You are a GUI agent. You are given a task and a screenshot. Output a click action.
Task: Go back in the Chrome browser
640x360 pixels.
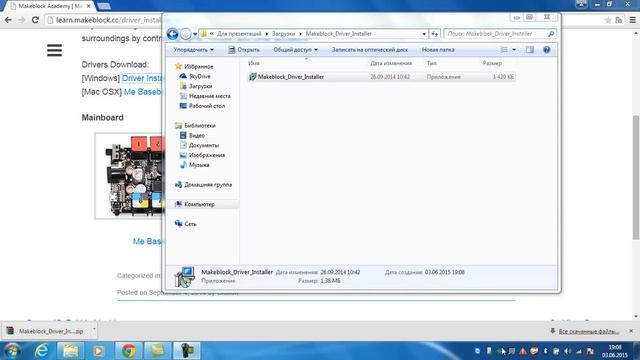coord(8,20)
